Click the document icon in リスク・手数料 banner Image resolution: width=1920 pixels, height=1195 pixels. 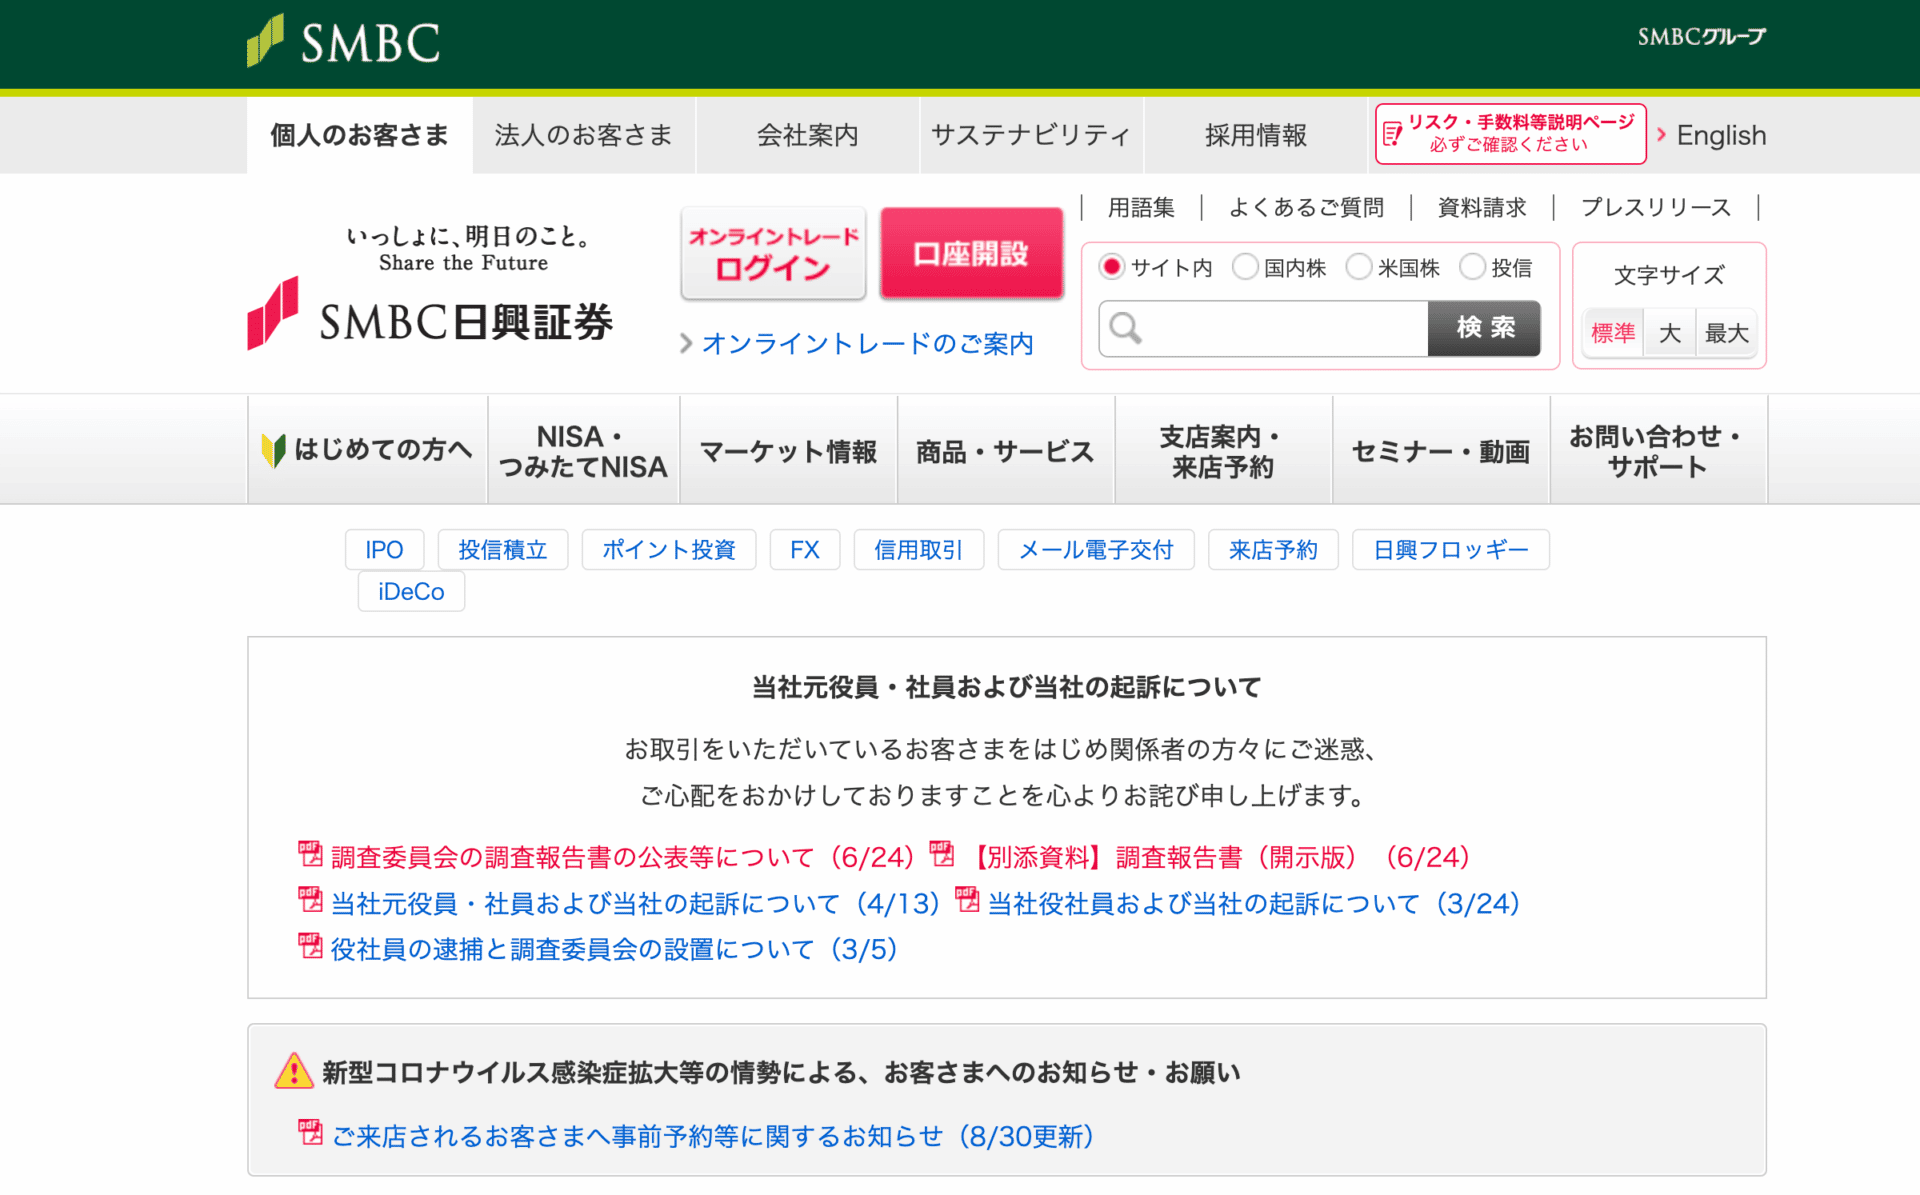[x=1392, y=133]
